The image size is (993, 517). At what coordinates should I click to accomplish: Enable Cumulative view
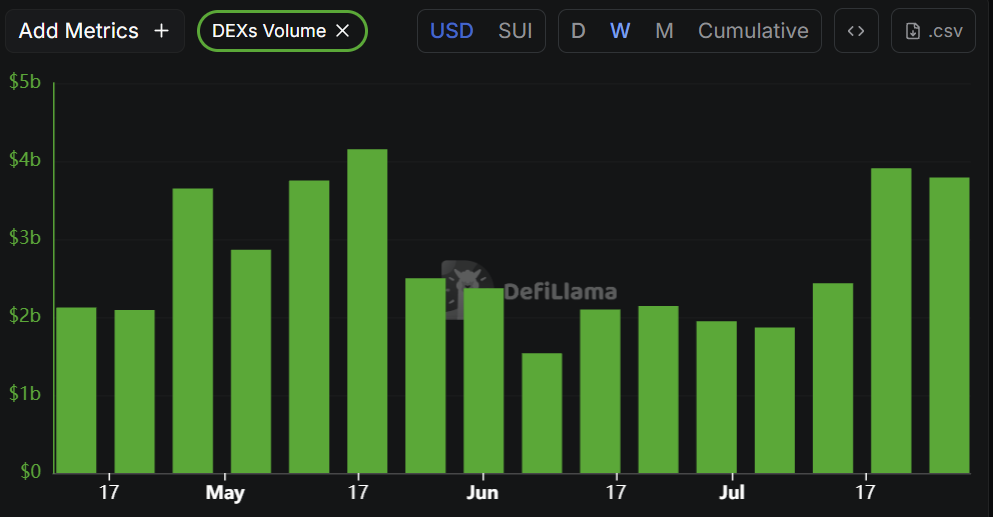(x=753, y=30)
